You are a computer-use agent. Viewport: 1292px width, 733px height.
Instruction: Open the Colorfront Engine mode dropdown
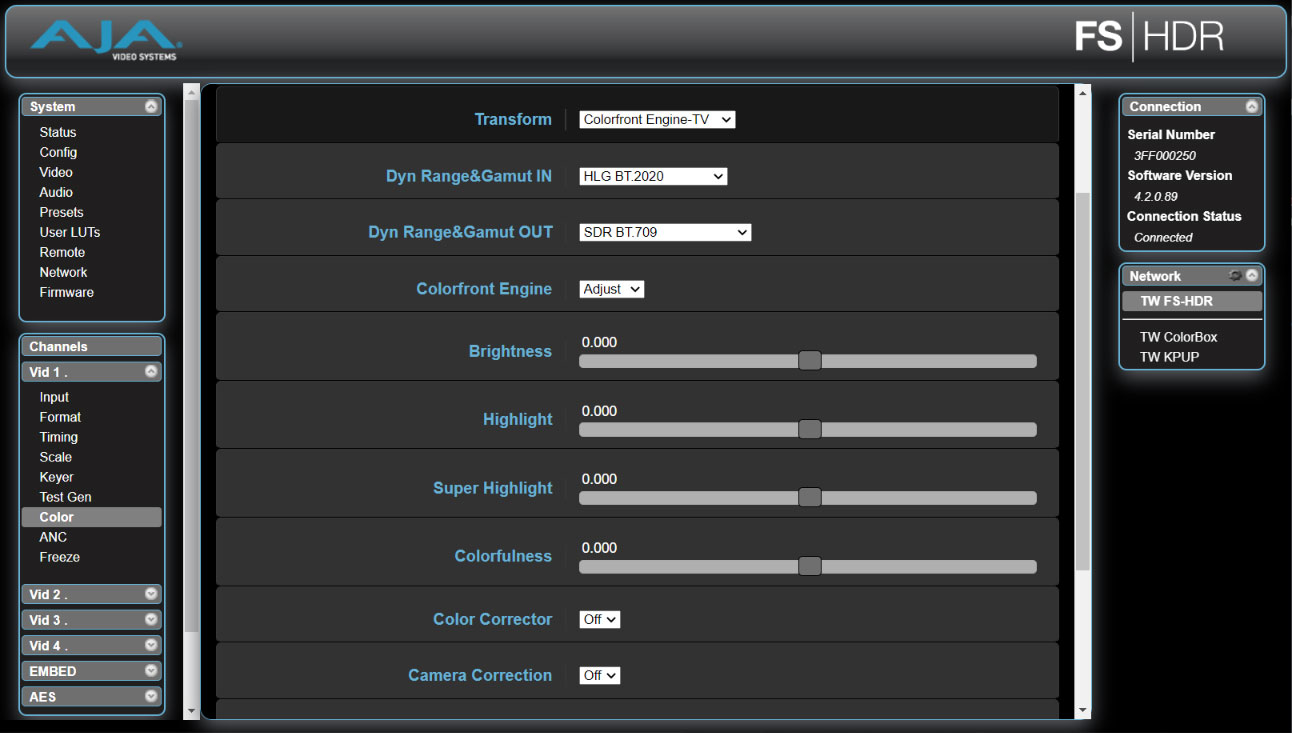point(611,289)
